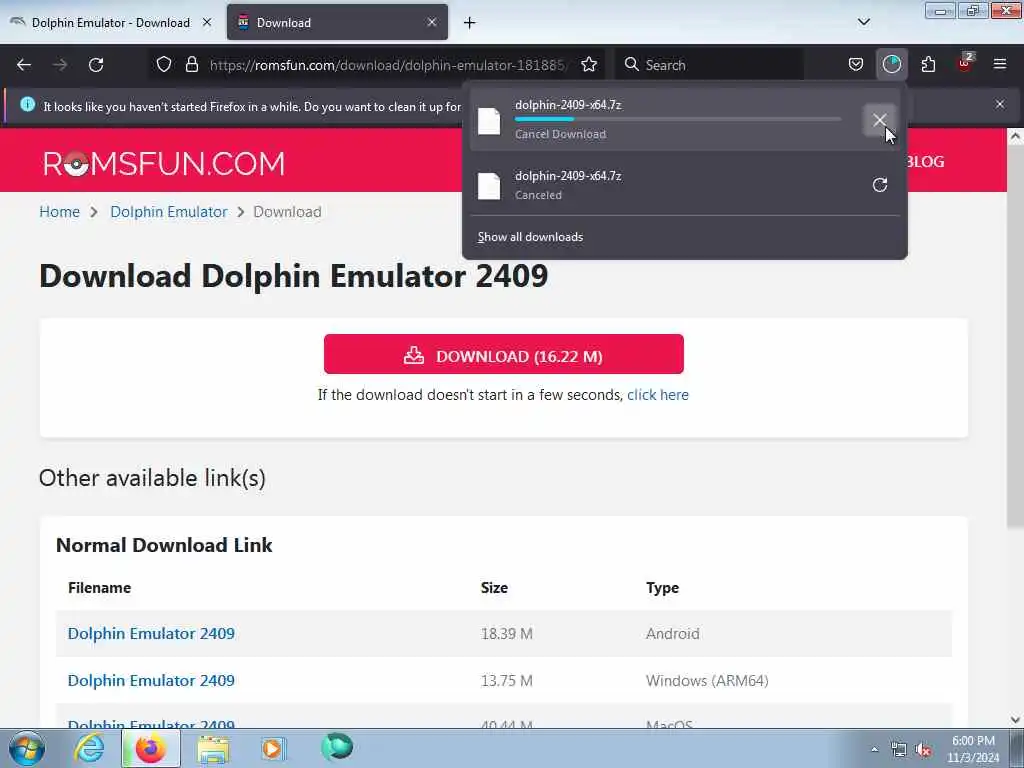This screenshot has height=768, width=1024.
Task: Close the Dolphin Emulator - Download tab
Action: 207,22
